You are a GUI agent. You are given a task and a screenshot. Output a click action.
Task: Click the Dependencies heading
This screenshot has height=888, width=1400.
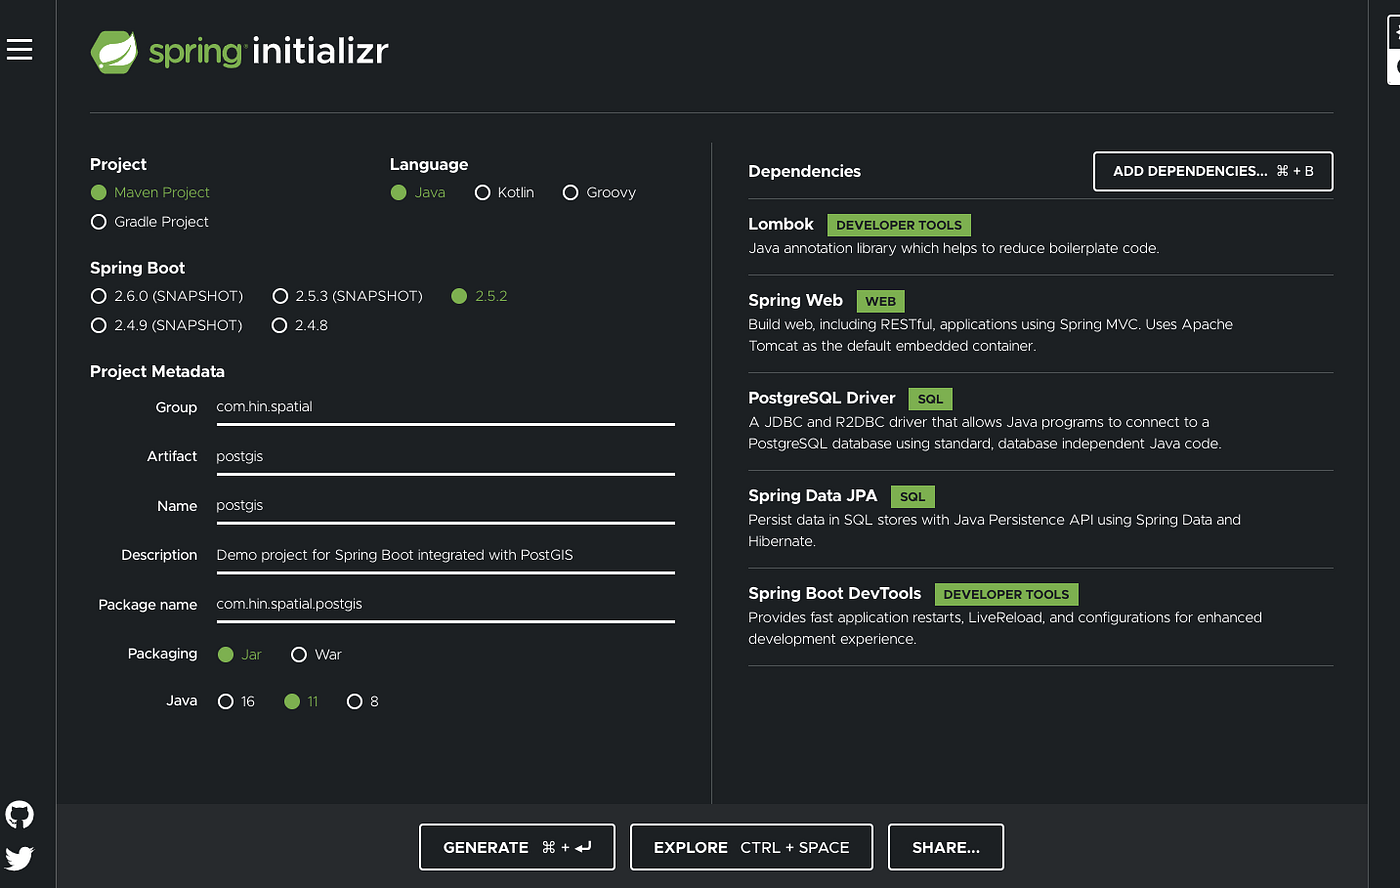804,171
